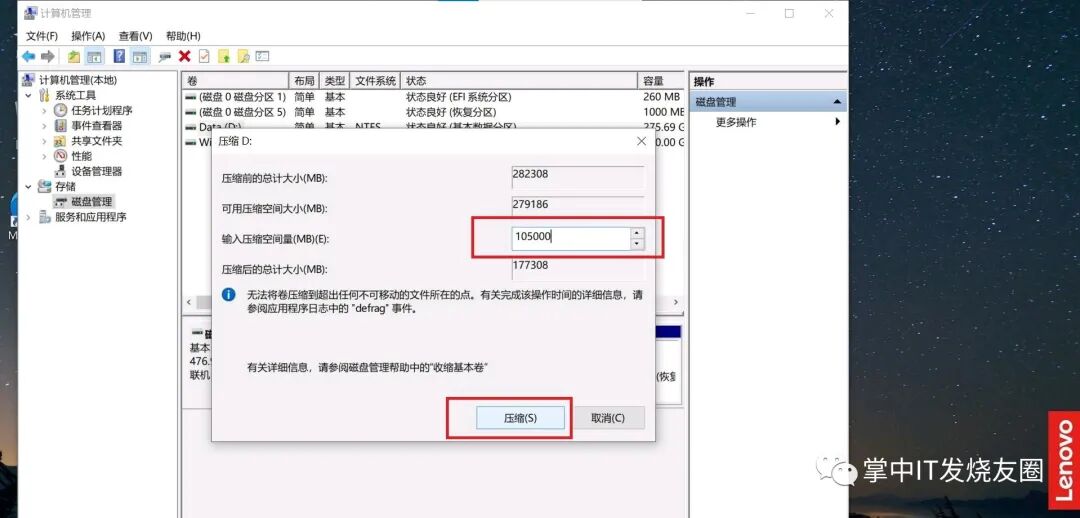Select the (磁盘 0 磁盘分区 1) volume row

(x=434, y=97)
